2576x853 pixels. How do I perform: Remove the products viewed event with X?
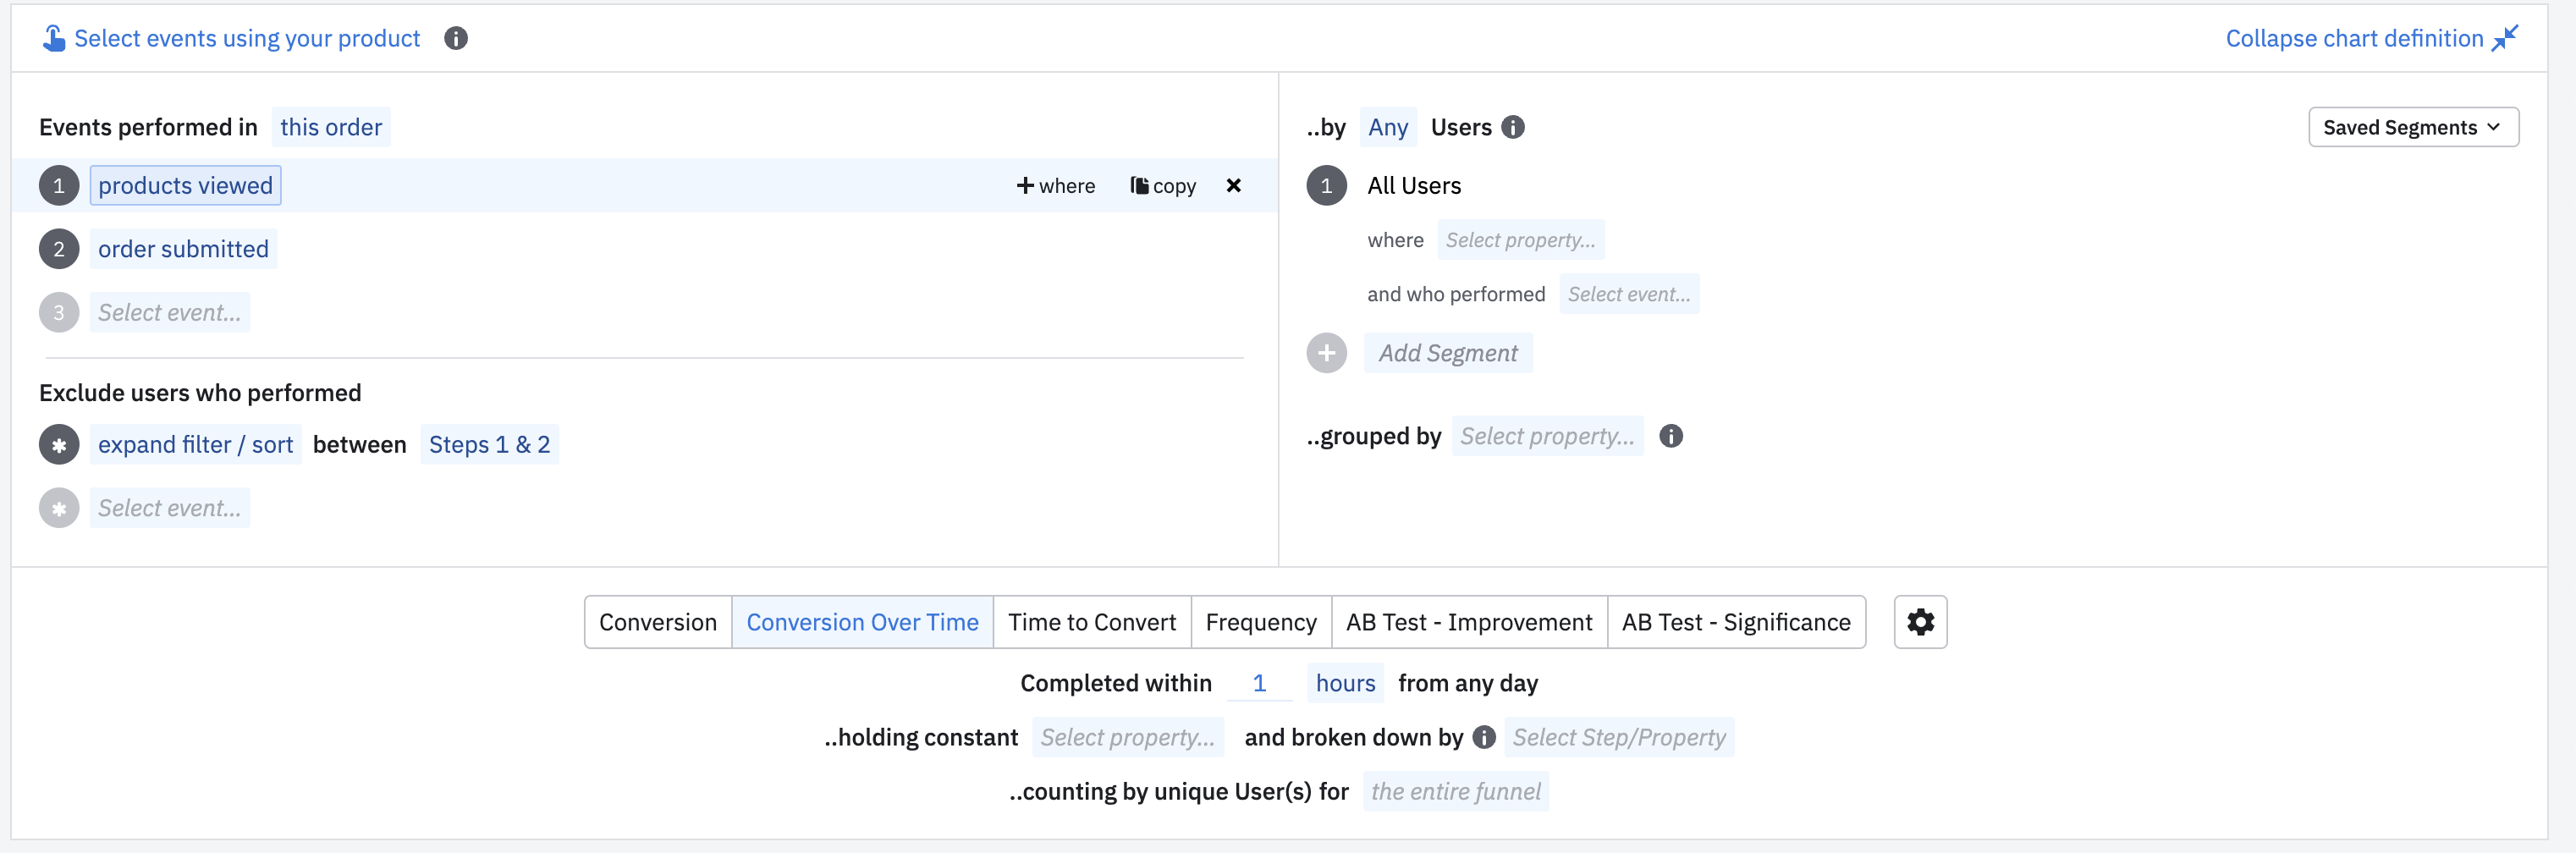(x=1233, y=185)
